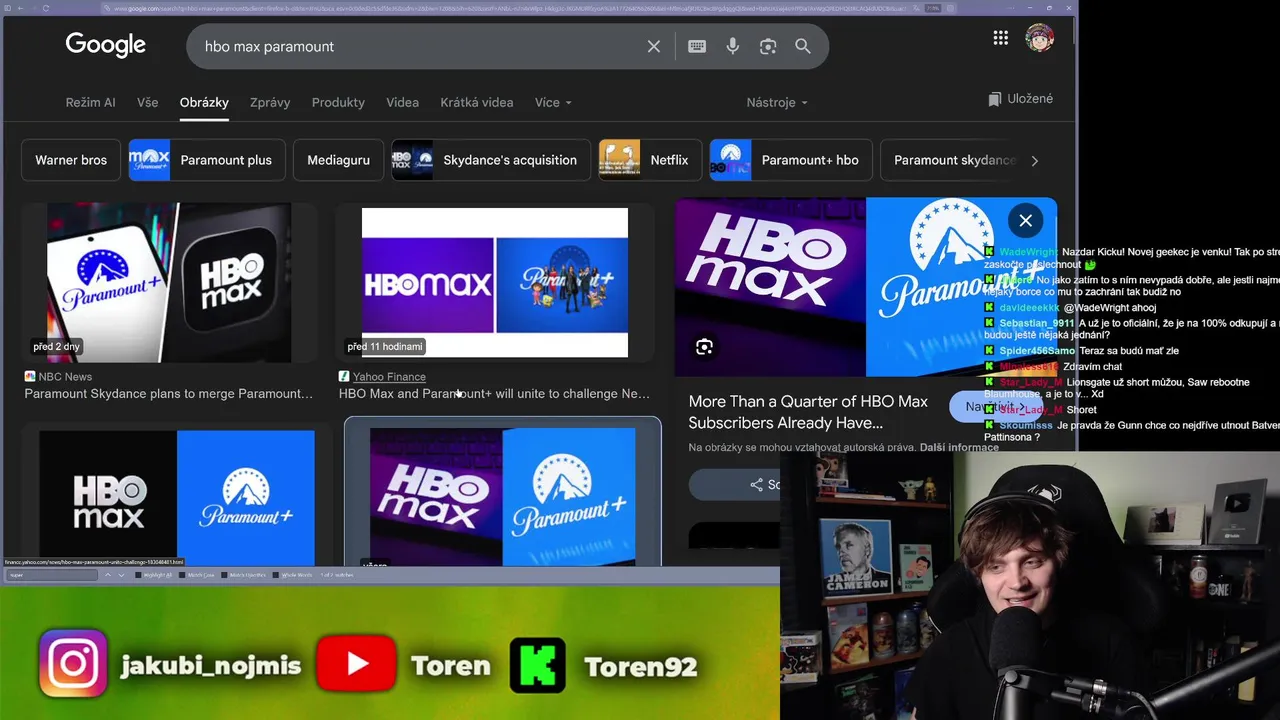
Task: Open highlighted purple HBO Max Paramount+ thumbnail
Action: 503,497
